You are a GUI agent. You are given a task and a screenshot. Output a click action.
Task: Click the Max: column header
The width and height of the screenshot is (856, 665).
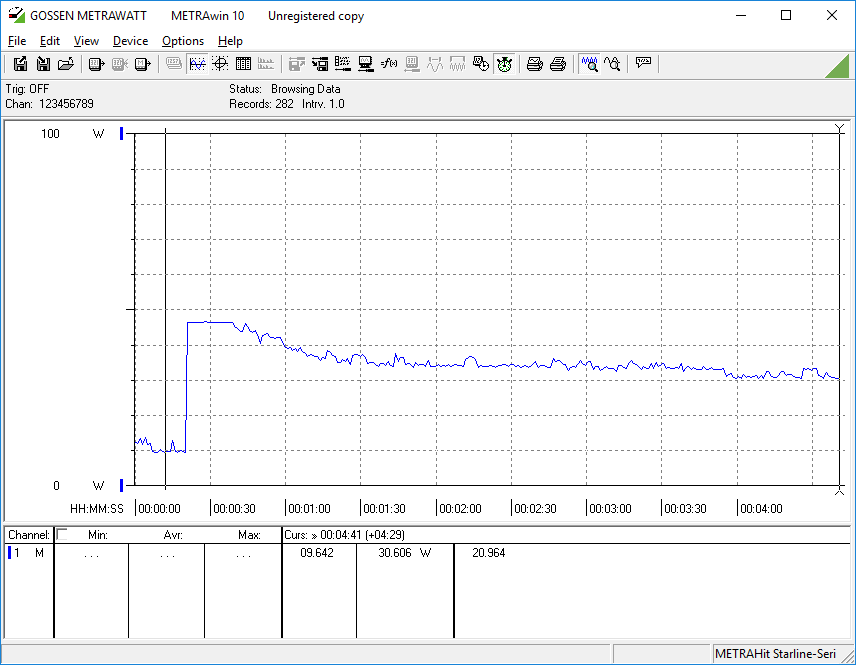point(249,535)
